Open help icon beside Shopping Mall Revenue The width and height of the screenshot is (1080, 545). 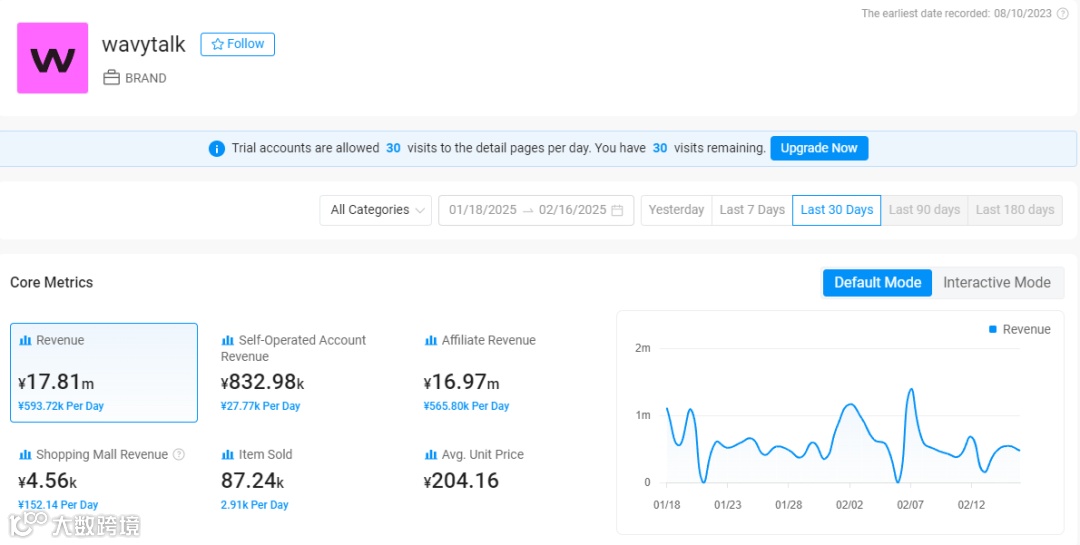(x=178, y=455)
